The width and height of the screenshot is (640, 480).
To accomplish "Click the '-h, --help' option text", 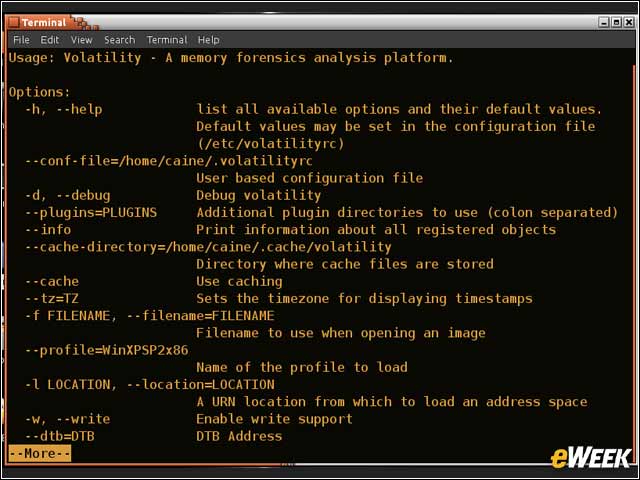I will pyautogui.click(x=63, y=110).
